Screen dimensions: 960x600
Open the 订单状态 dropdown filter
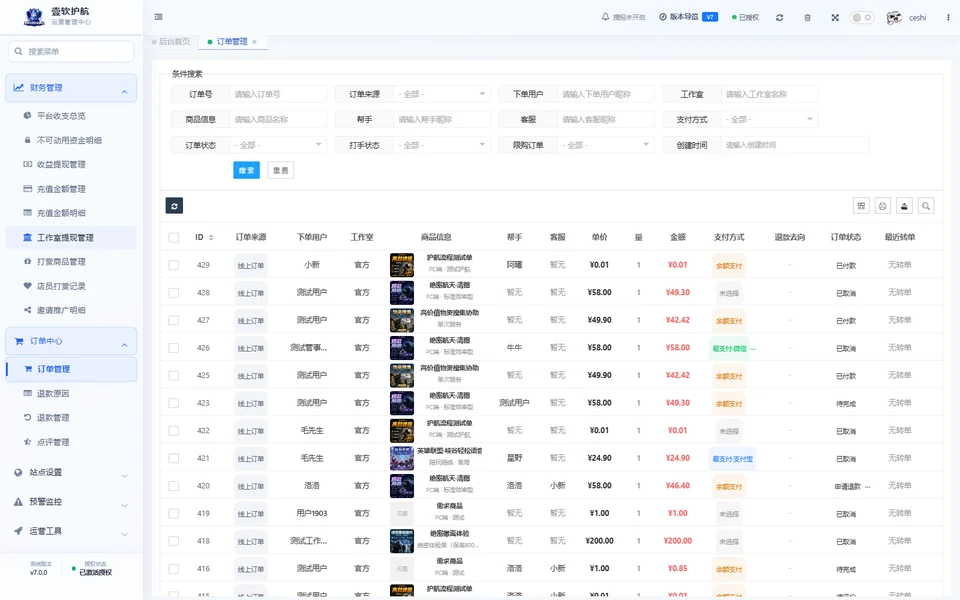[x=278, y=145]
